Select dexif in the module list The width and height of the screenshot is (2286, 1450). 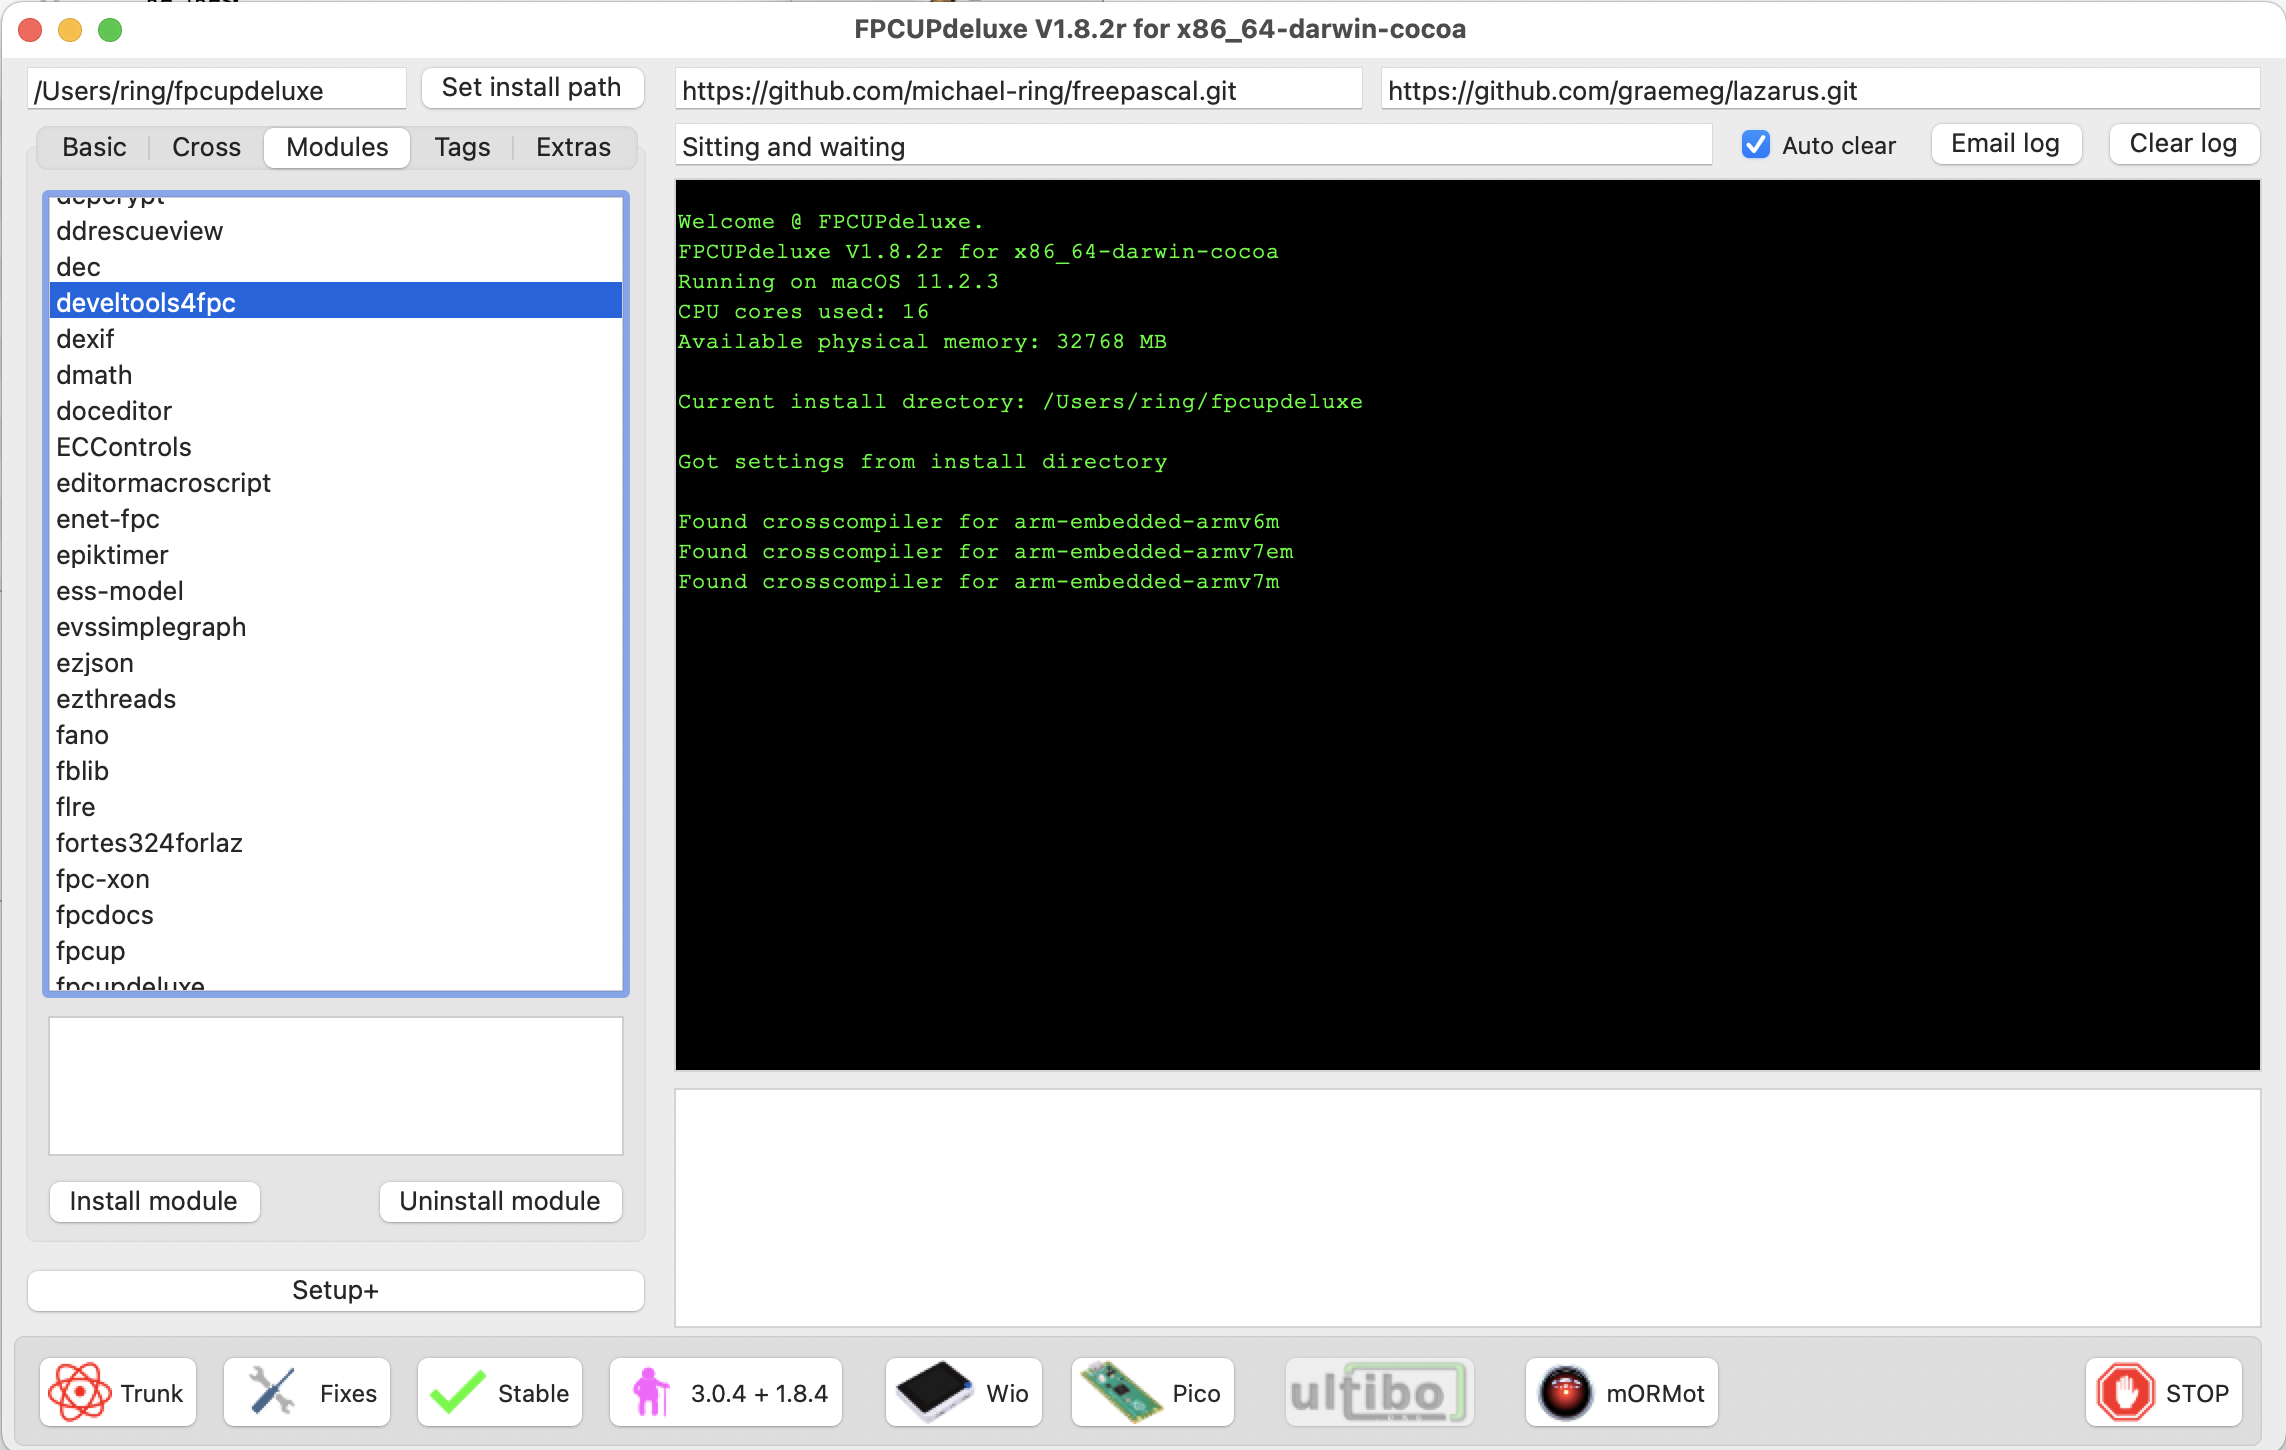point(336,339)
